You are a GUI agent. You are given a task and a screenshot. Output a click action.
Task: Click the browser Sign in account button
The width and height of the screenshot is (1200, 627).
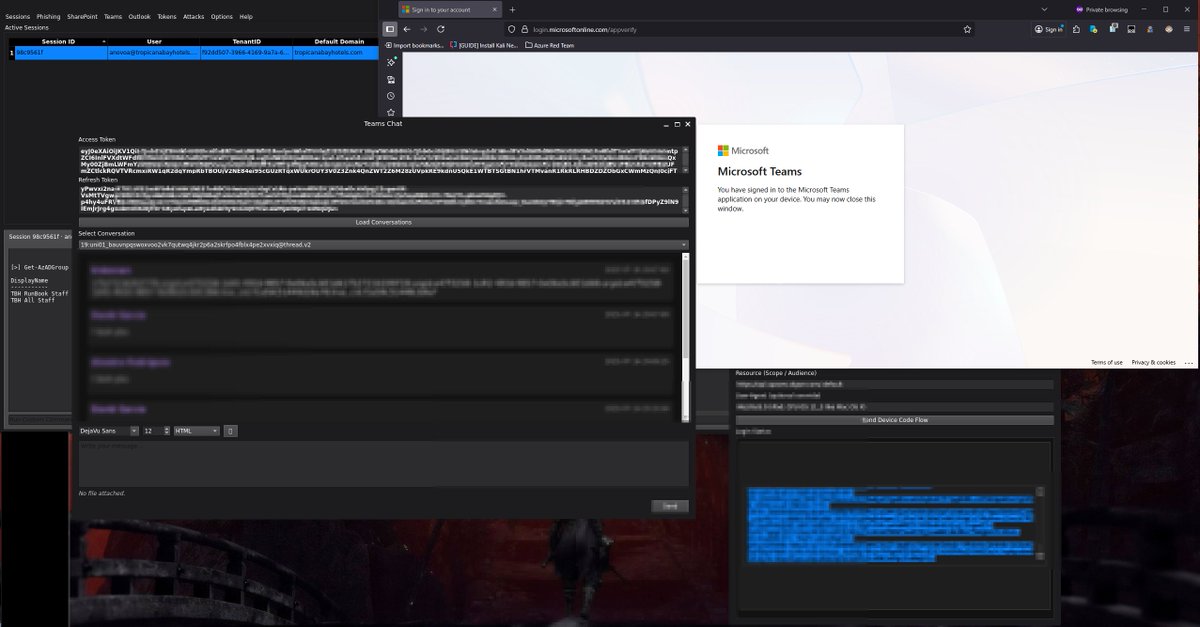coord(1049,30)
